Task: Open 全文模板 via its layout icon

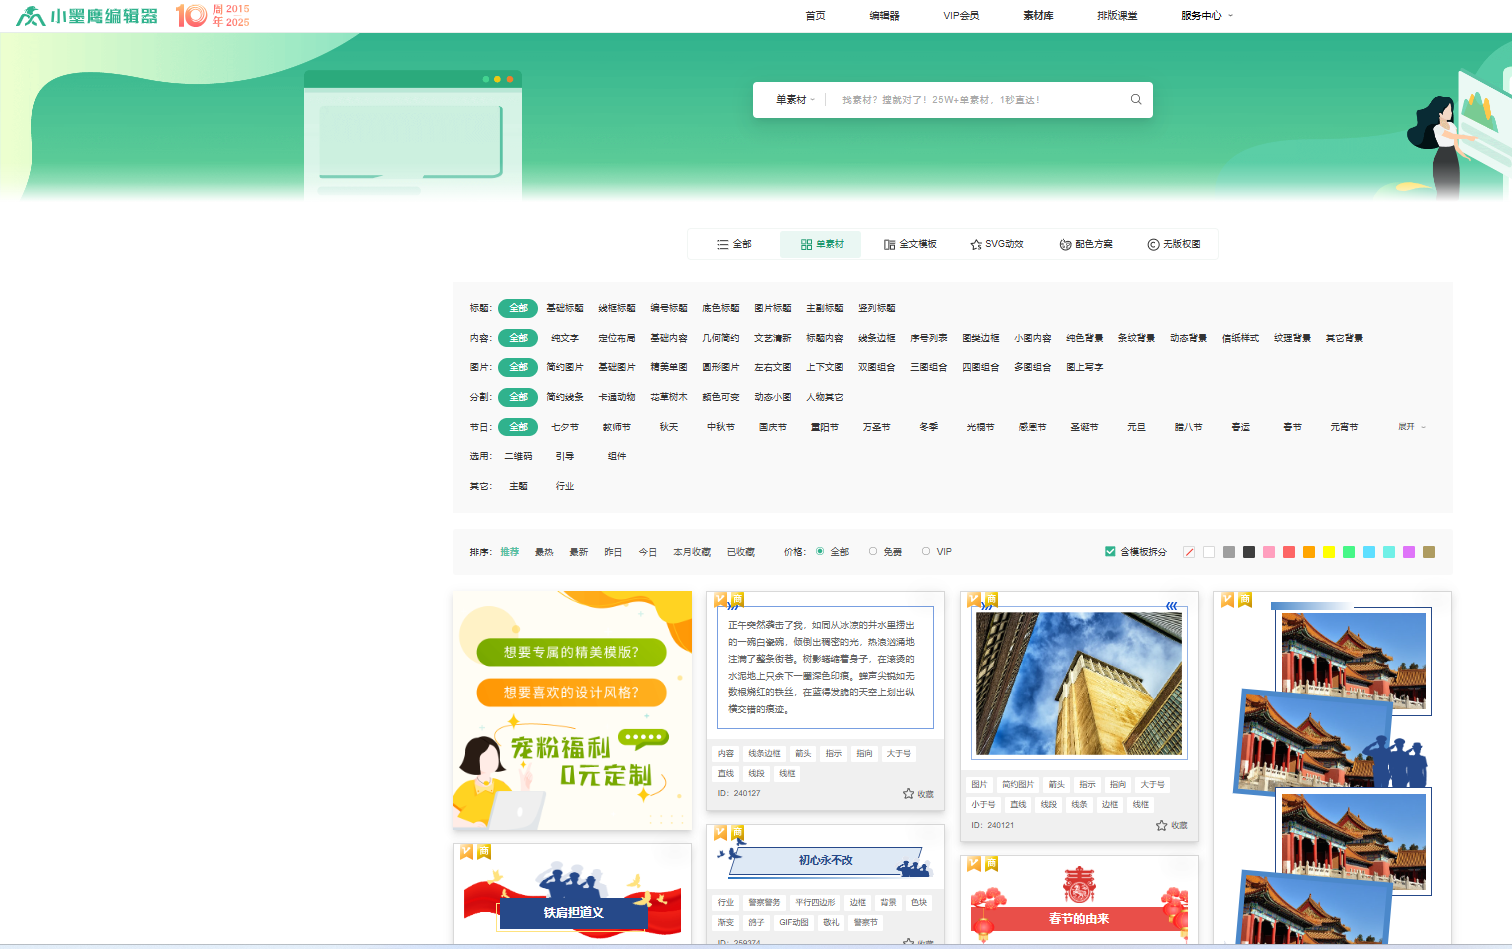Action: 889,245
